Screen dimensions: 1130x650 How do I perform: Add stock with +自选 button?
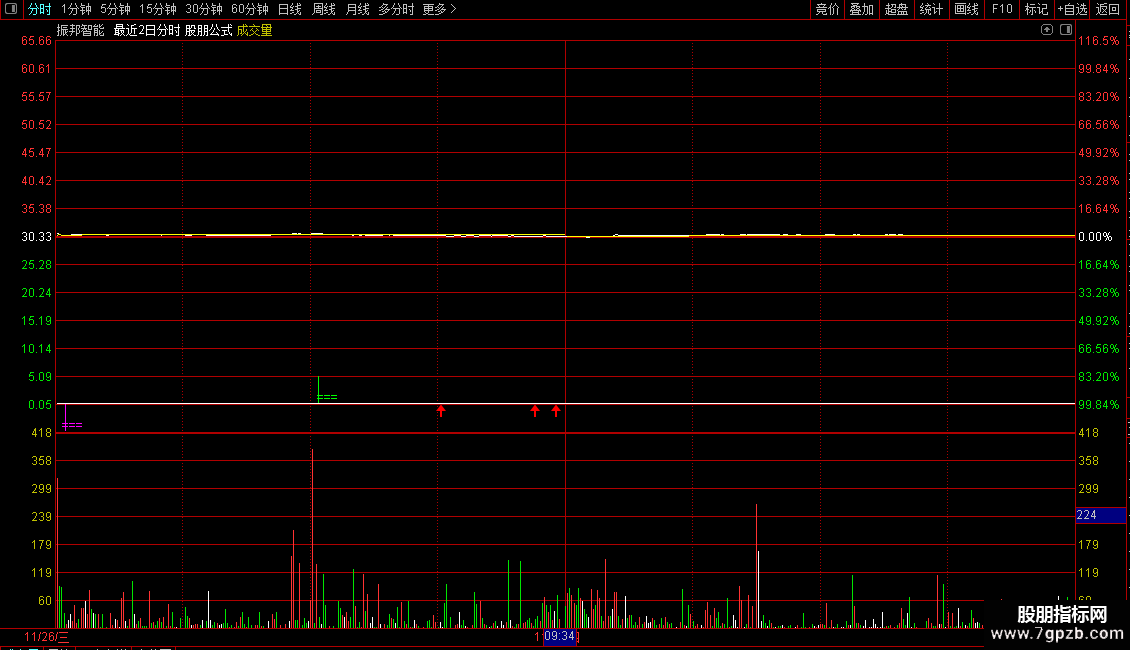click(x=1072, y=9)
